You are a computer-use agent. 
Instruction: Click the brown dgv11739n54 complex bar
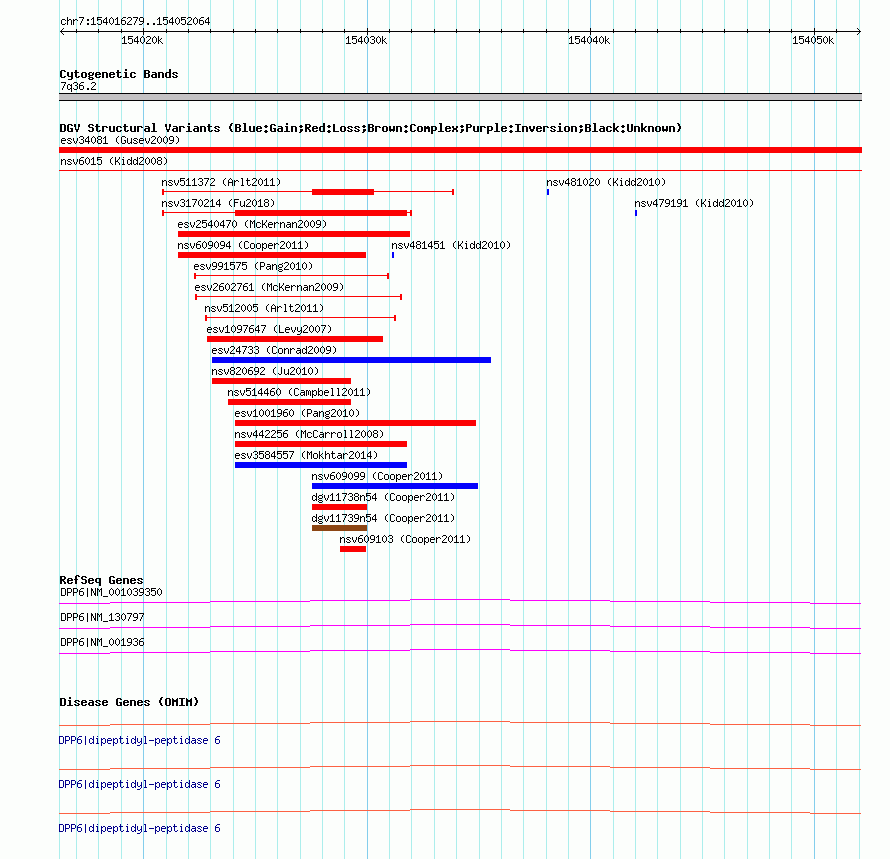(339, 528)
